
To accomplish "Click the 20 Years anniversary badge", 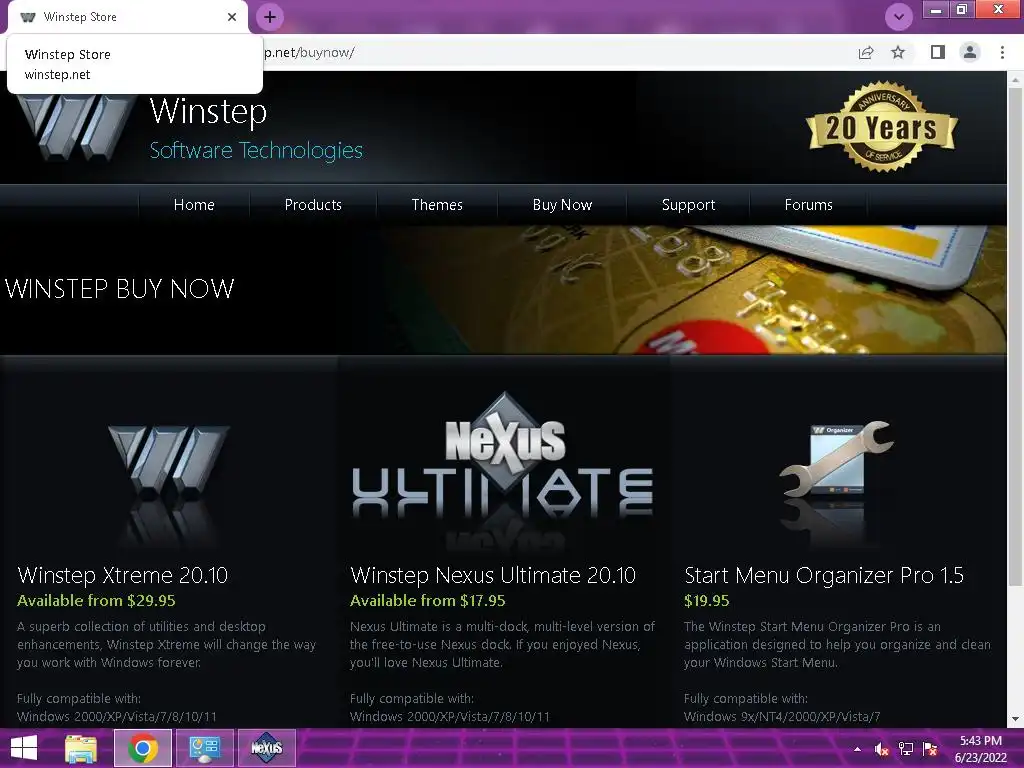I will pos(882,126).
